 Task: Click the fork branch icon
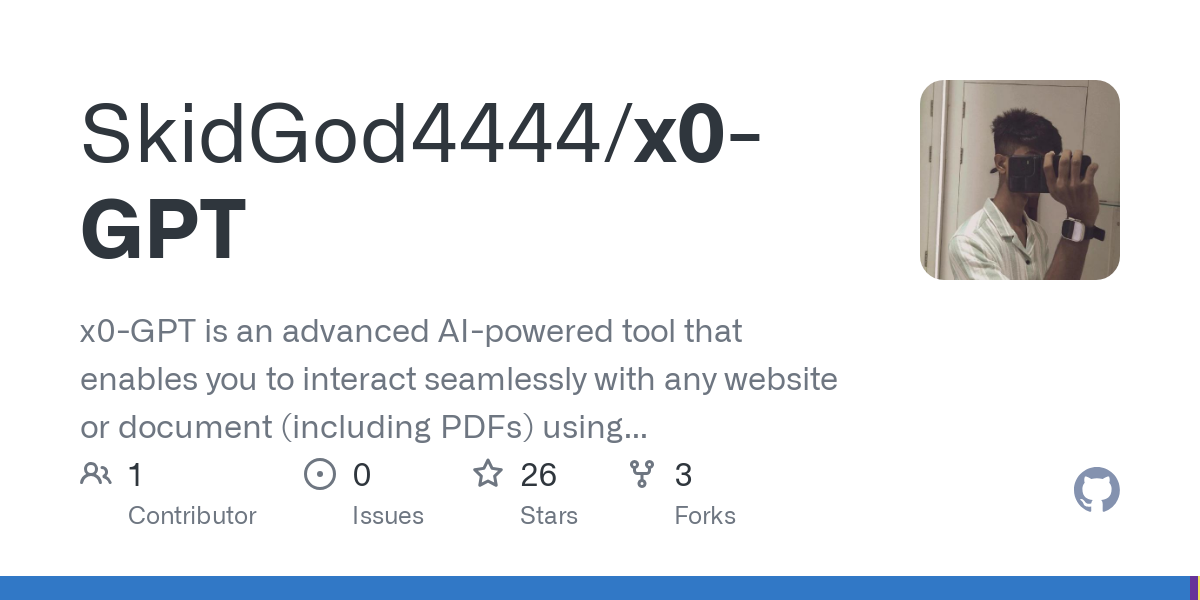click(642, 474)
